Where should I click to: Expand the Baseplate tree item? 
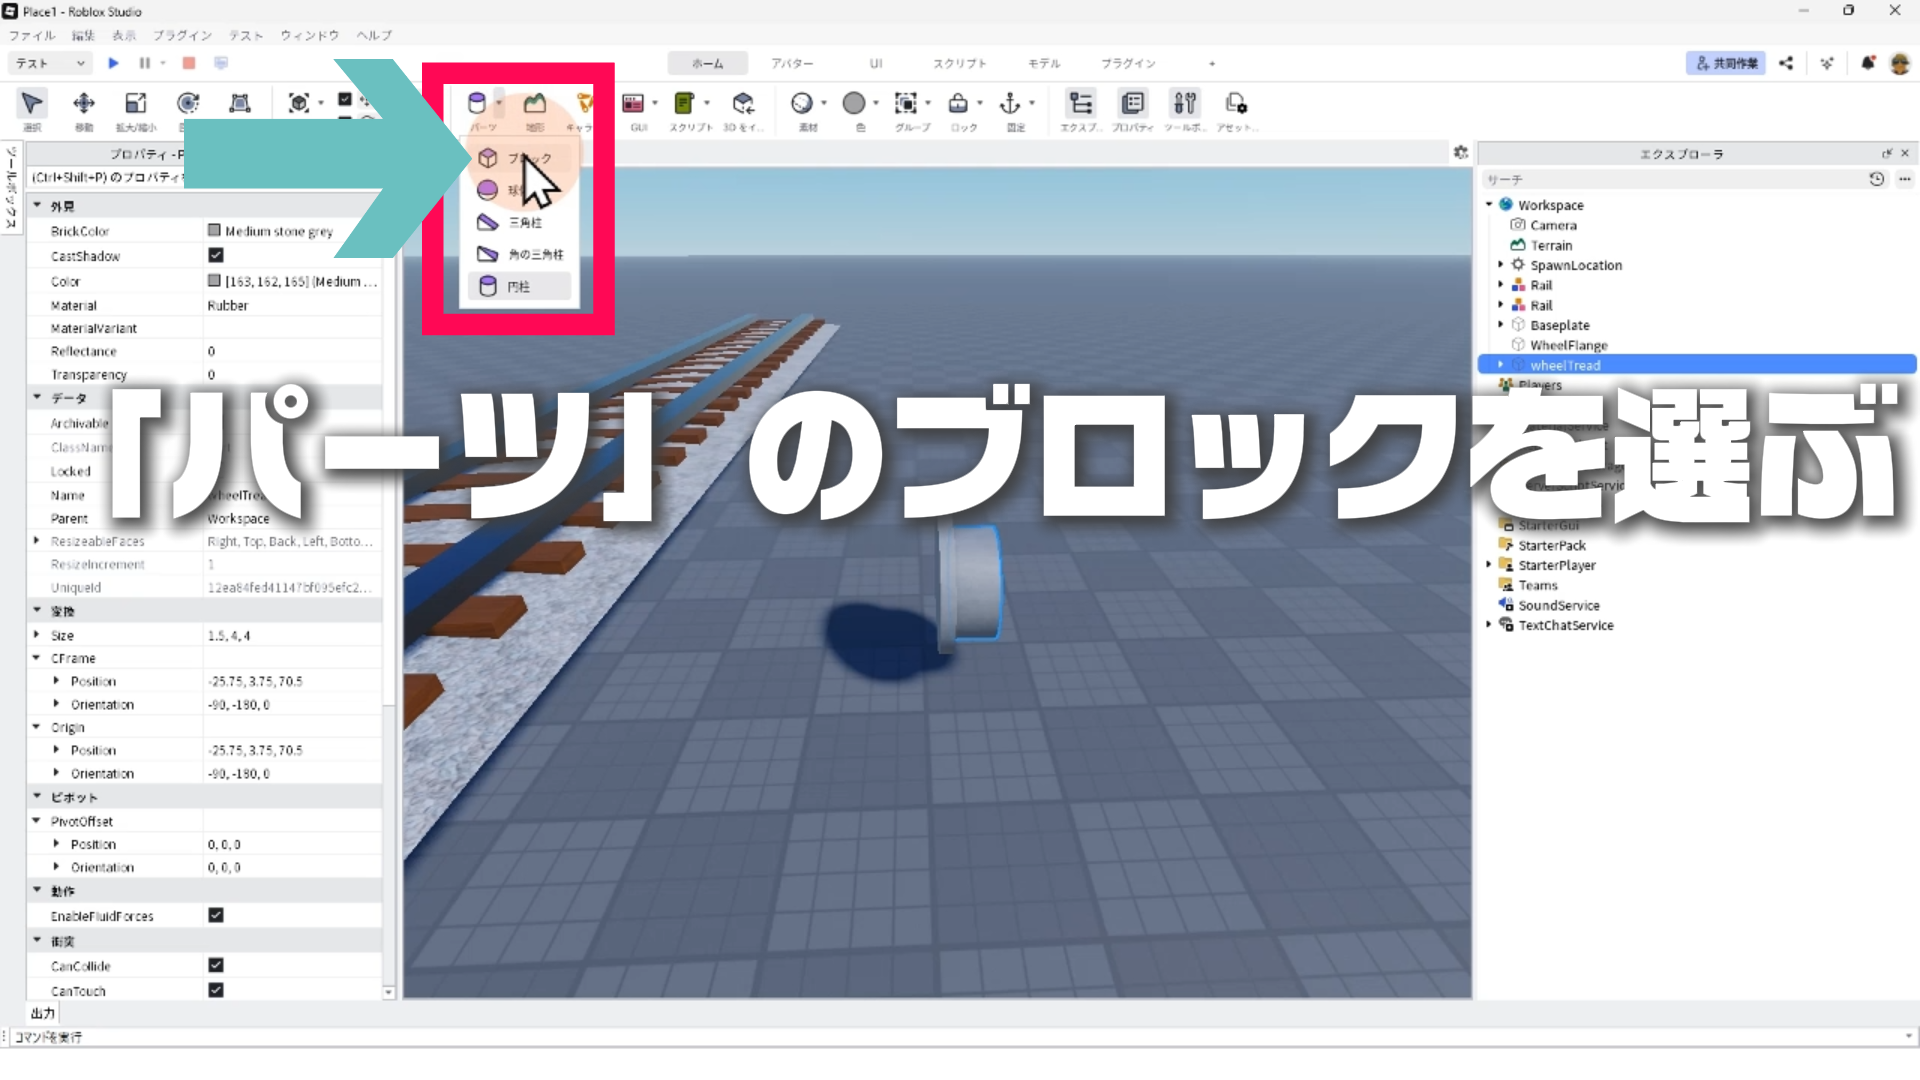click(1500, 324)
